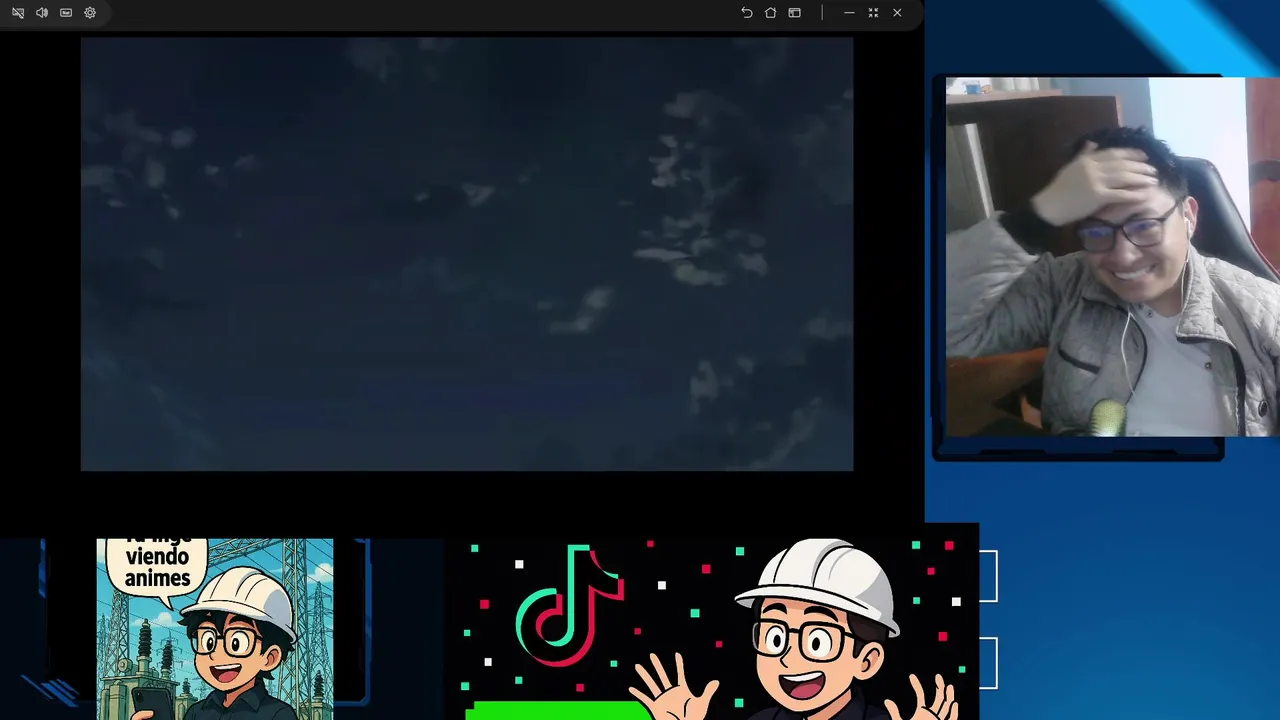
Task: Open the settings gear in title bar
Action: click(x=90, y=13)
